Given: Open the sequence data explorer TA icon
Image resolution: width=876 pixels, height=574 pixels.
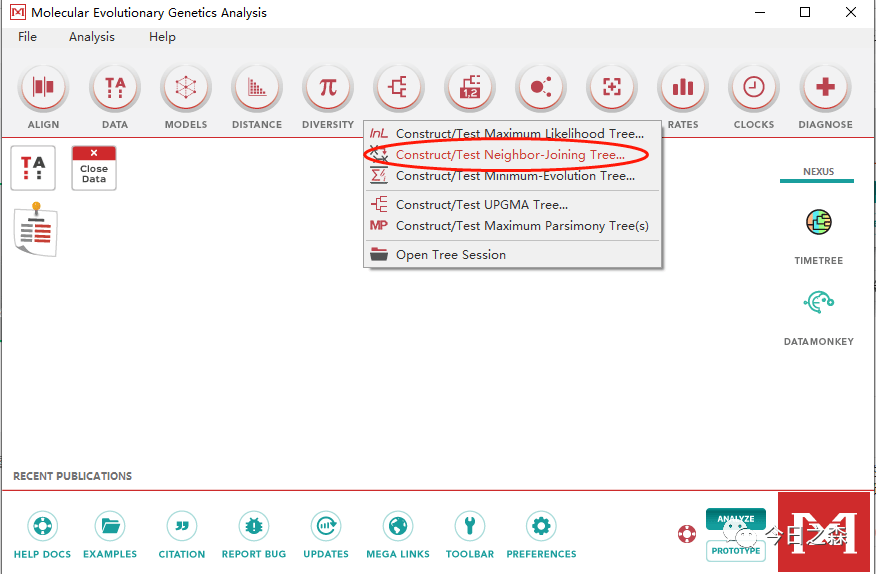Looking at the screenshot, I should 33,168.
